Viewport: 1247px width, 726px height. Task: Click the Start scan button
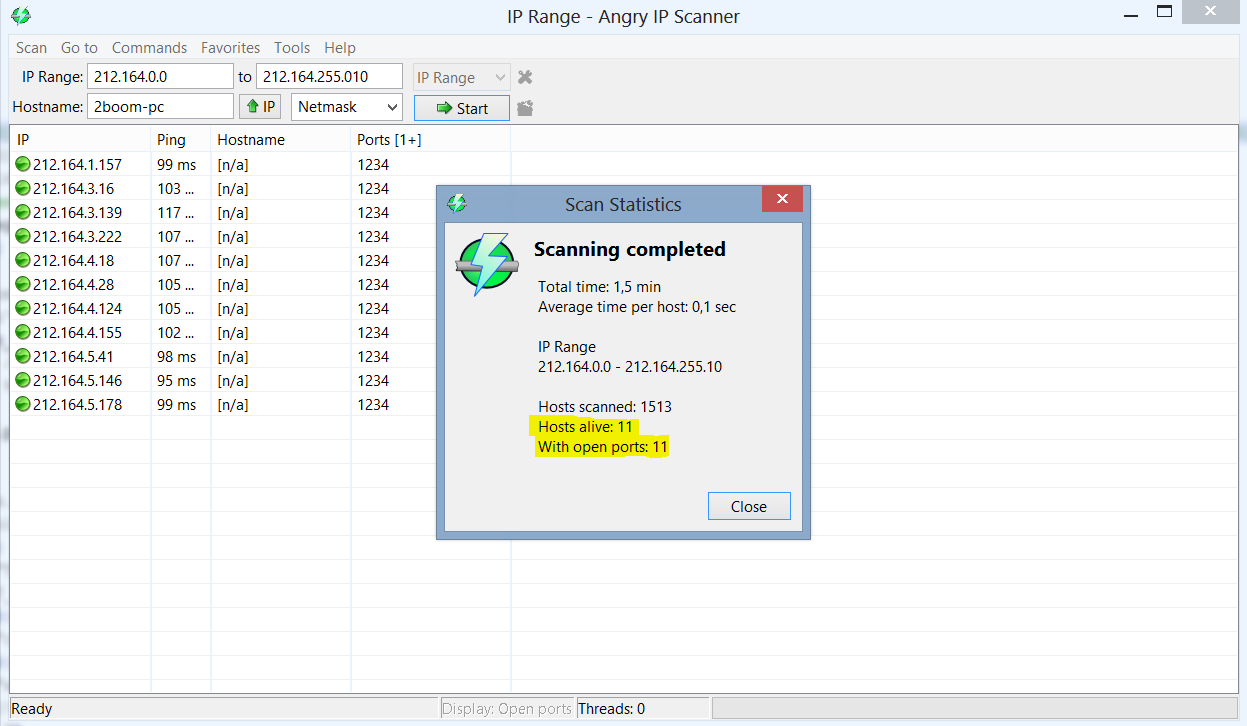click(x=462, y=108)
